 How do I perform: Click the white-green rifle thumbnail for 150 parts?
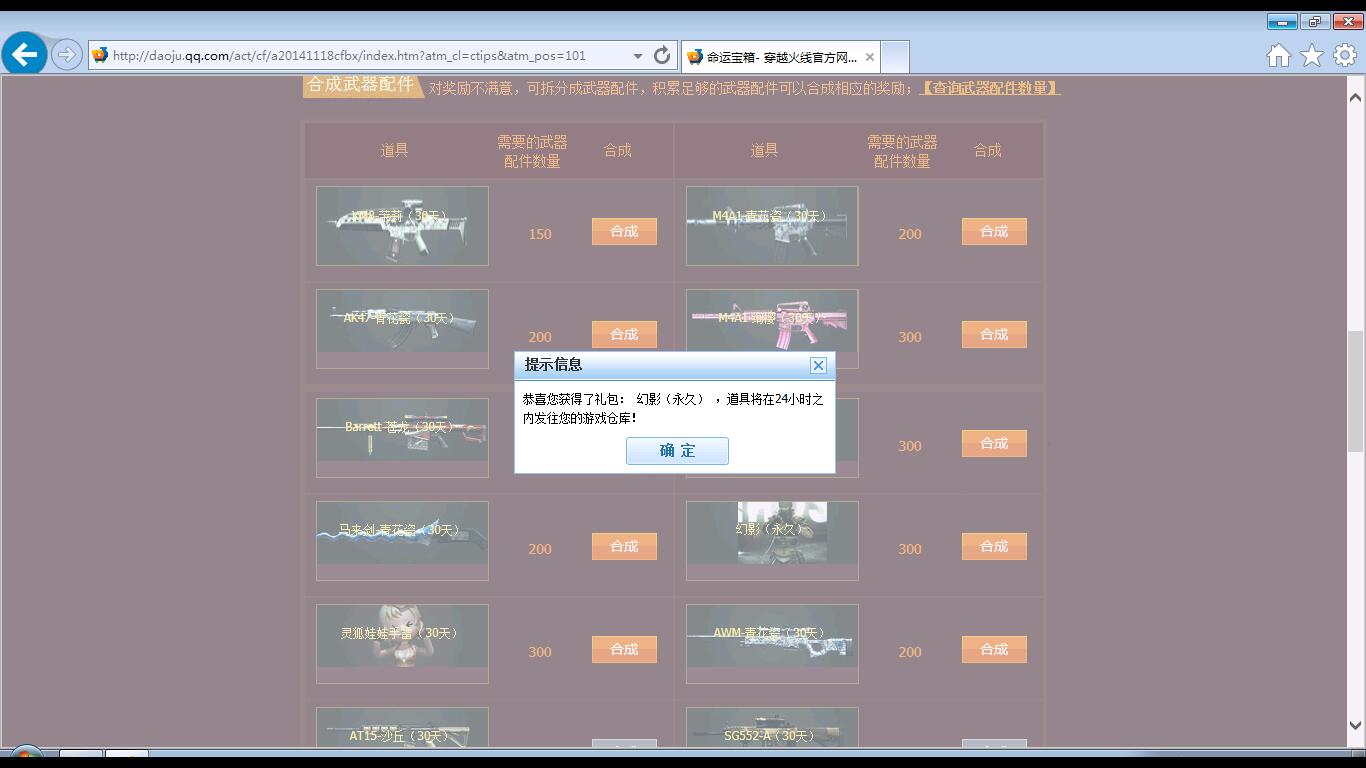tap(402, 226)
